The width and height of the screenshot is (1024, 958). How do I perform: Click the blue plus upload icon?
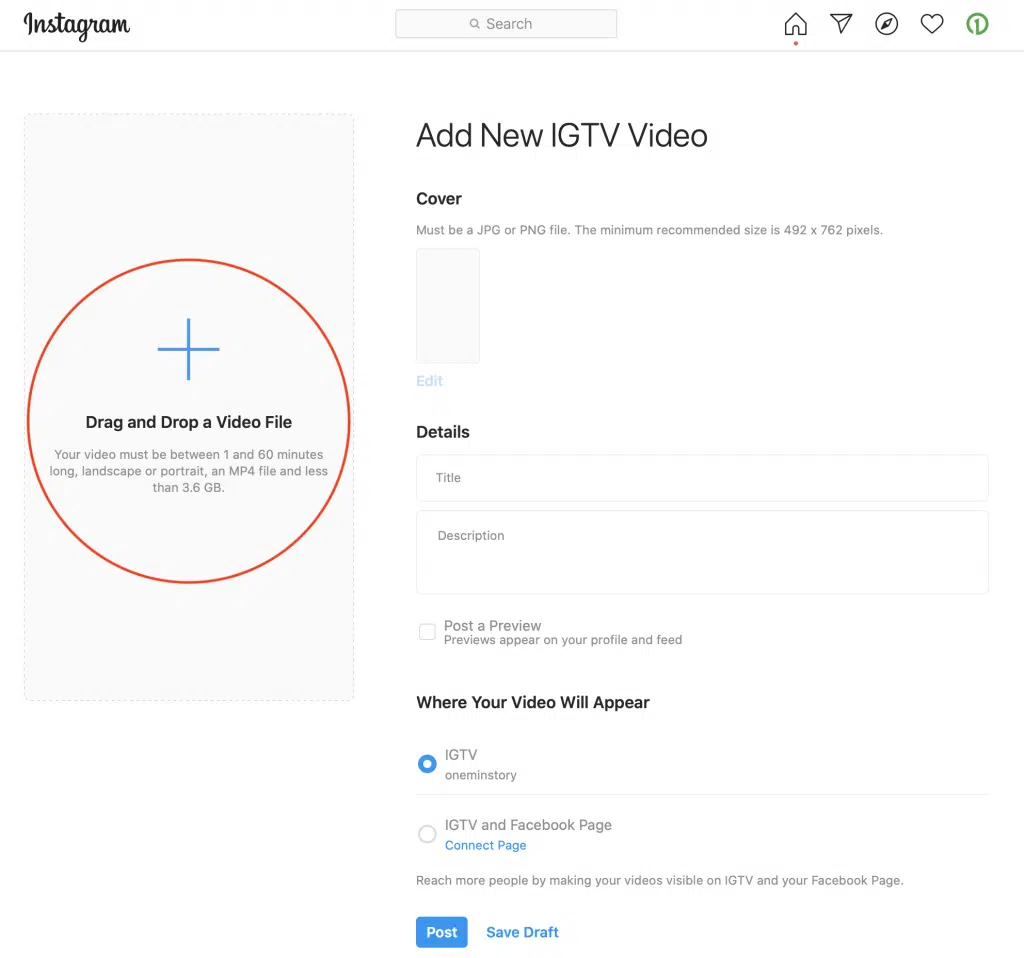pos(189,349)
